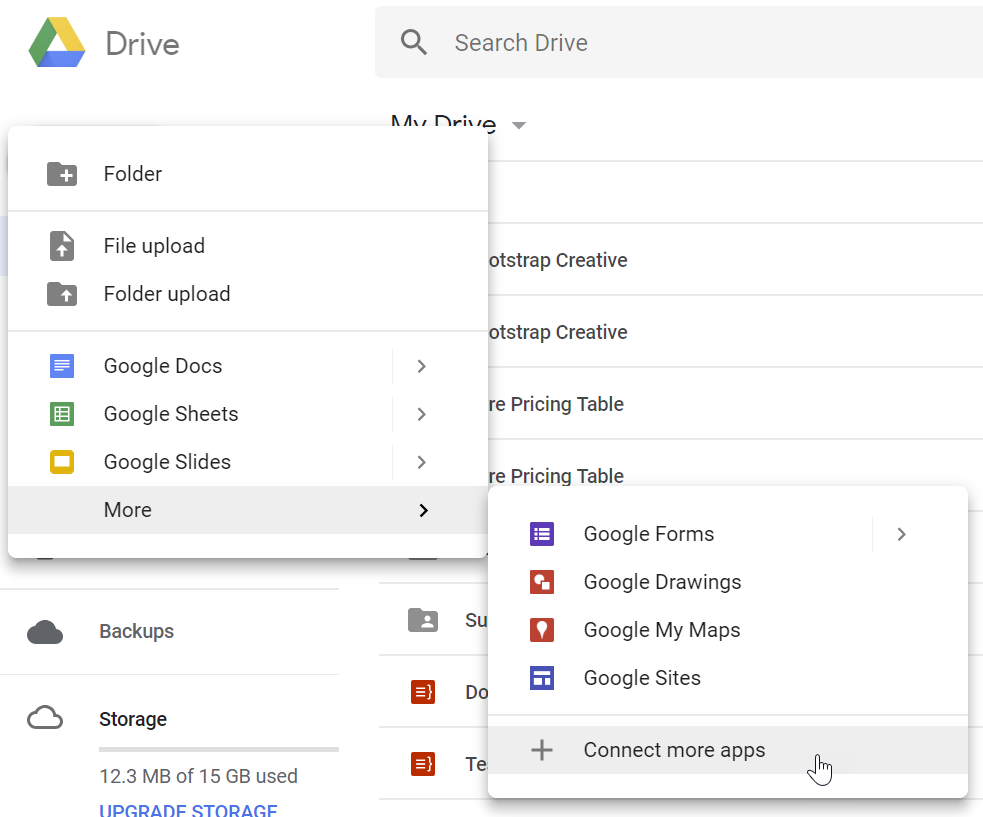Click the storage usage progress bar

tap(219, 749)
